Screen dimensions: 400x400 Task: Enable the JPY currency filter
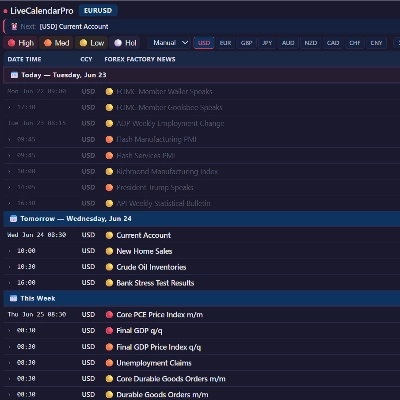pos(267,43)
